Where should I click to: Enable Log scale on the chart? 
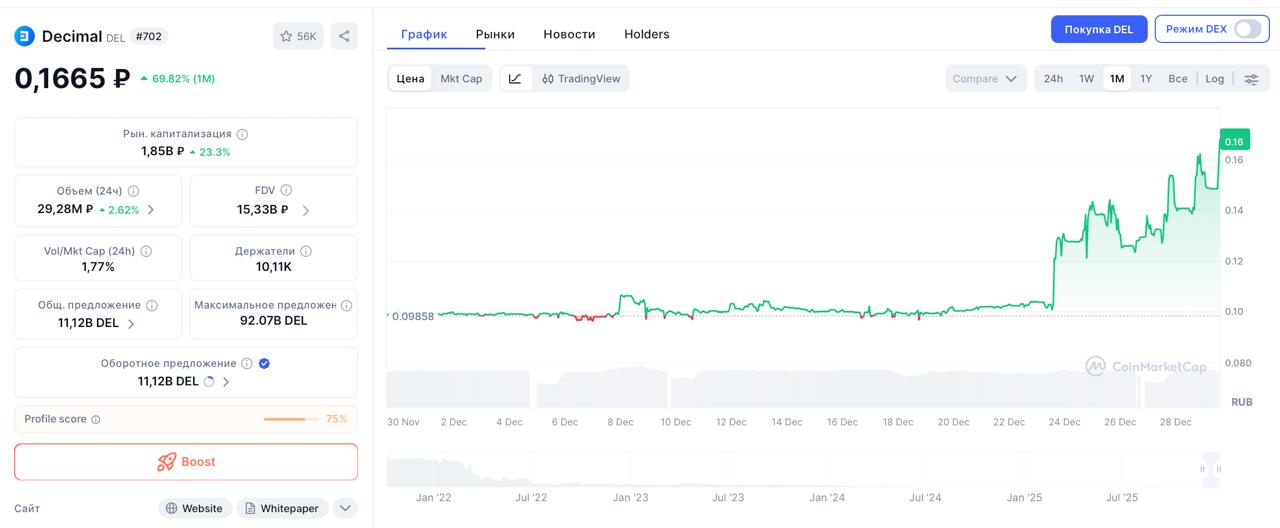[x=1214, y=79]
